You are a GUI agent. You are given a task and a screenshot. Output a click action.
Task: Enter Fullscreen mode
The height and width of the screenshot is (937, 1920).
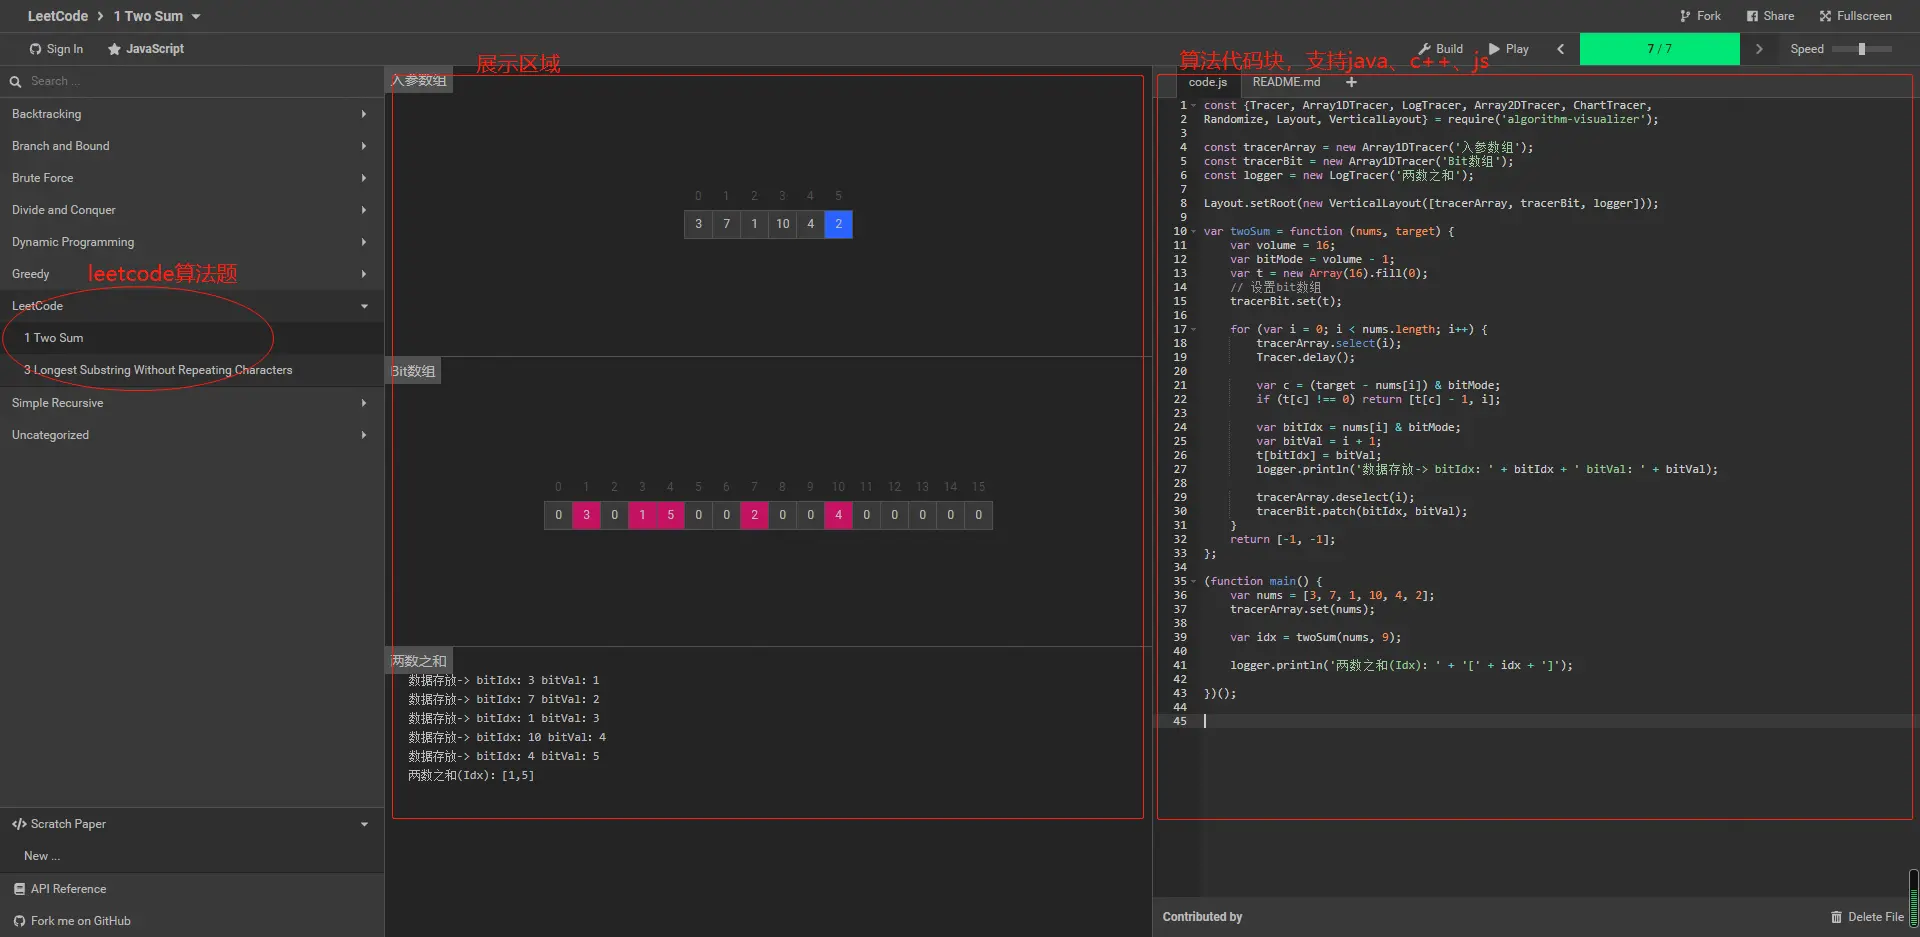coord(1855,16)
